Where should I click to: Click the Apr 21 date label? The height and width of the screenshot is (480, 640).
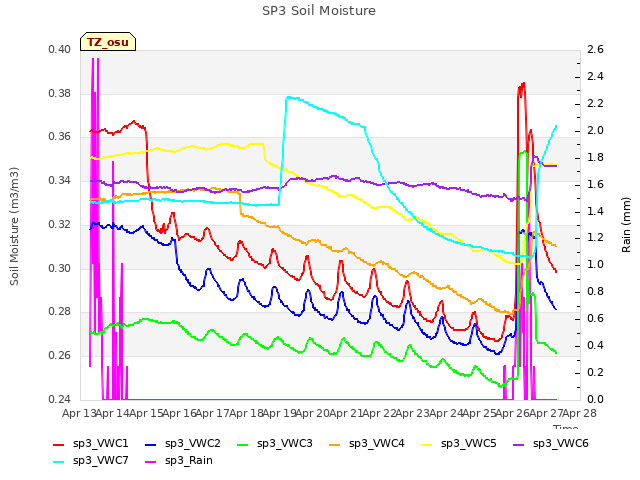(347, 414)
